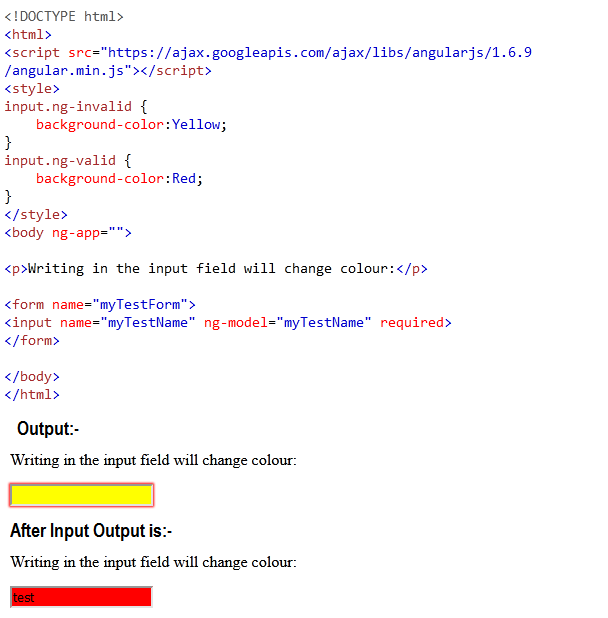Click the '<form name="myTestForm">' line
Image resolution: width=608 pixels, height=618 pixels.
100,305
